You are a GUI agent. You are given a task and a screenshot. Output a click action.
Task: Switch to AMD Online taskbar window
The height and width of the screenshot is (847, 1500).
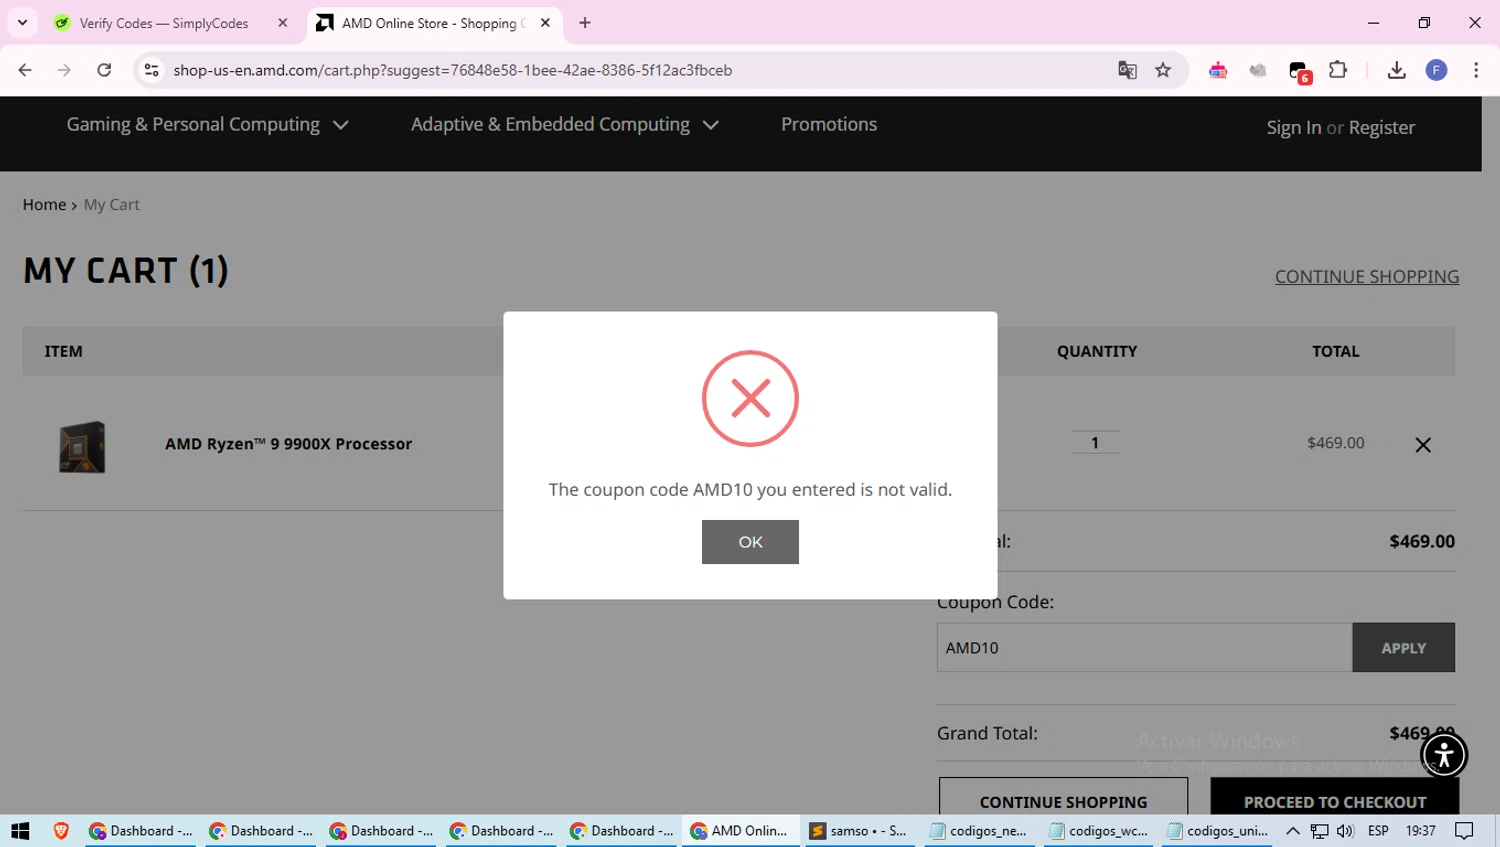pos(740,831)
